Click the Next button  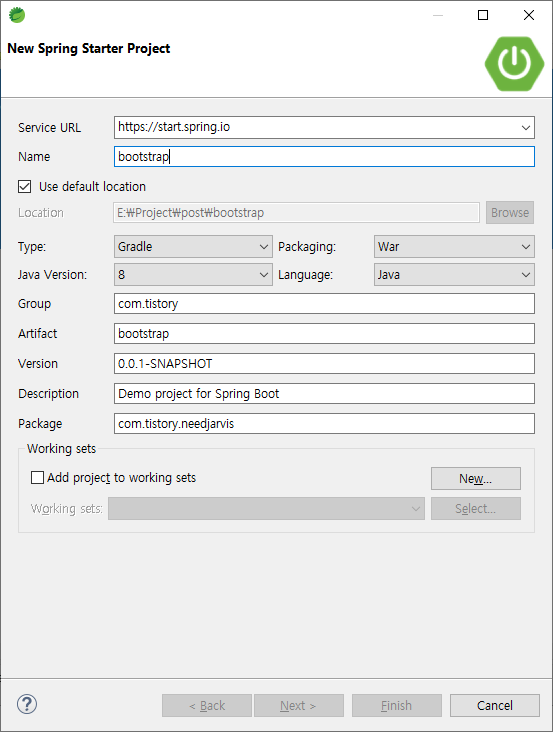(299, 705)
